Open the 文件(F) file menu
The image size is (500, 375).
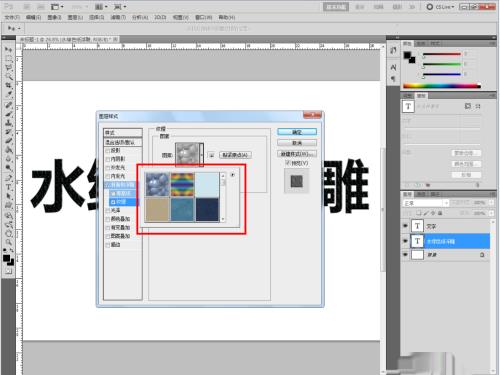[x=12, y=17]
